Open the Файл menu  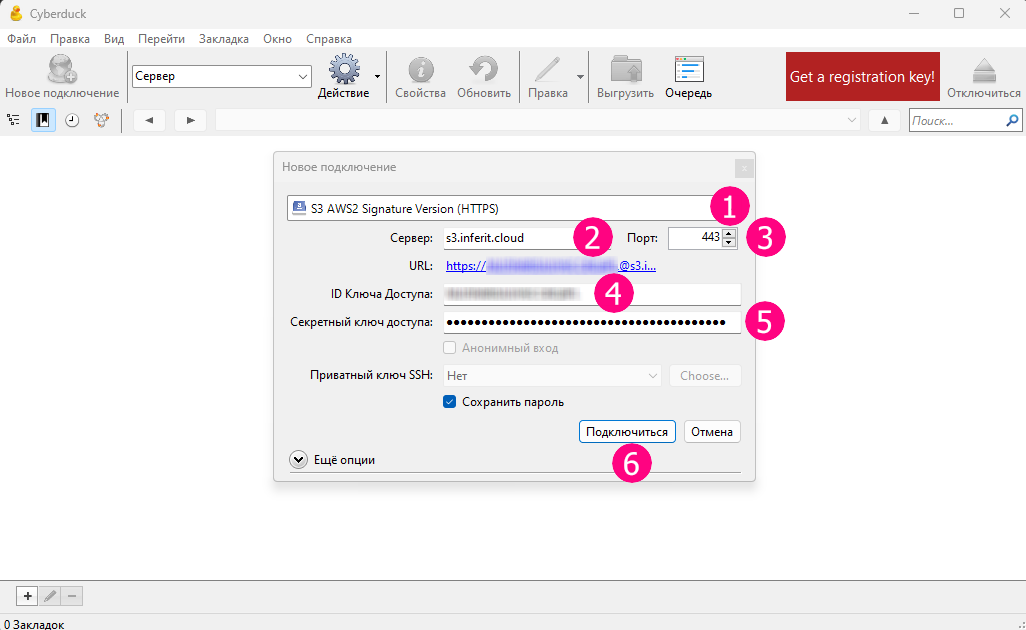click(22, 39)
